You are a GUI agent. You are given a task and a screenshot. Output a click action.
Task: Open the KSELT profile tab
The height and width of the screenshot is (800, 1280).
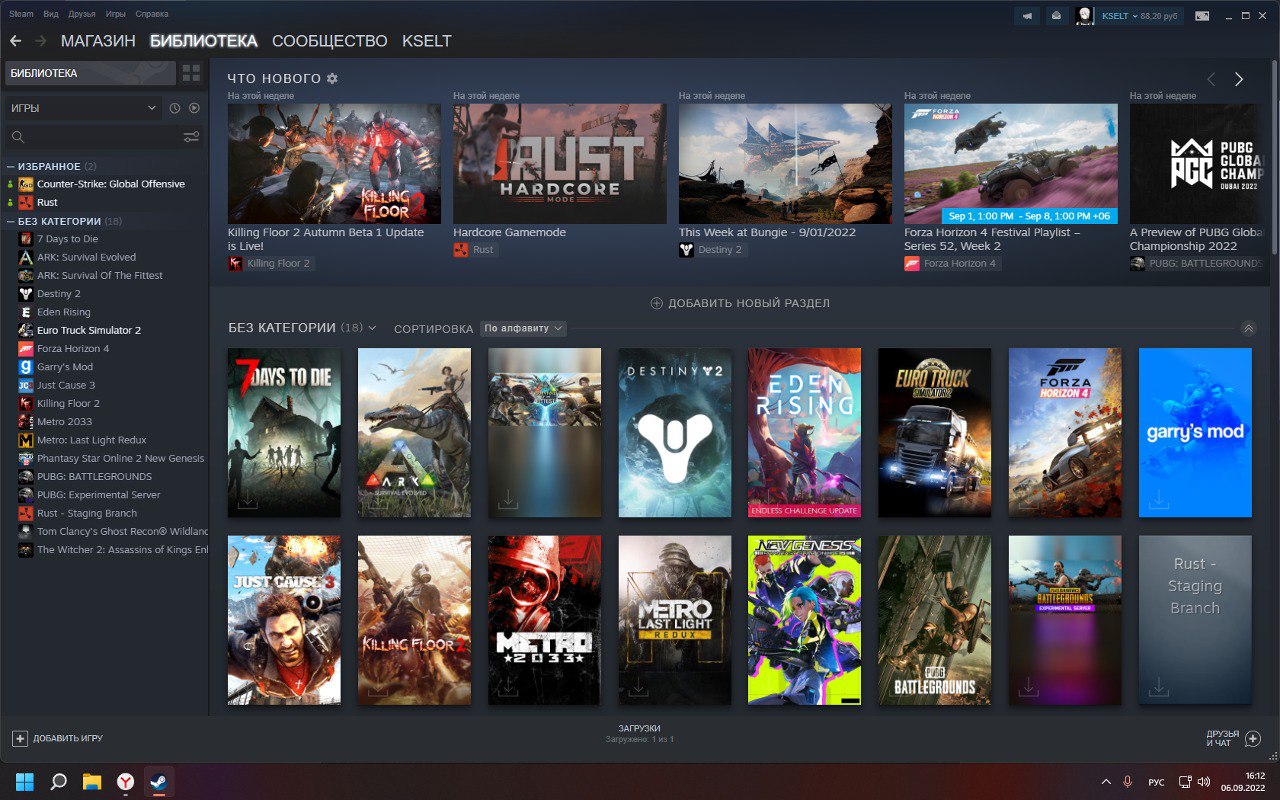coord(427,41)
